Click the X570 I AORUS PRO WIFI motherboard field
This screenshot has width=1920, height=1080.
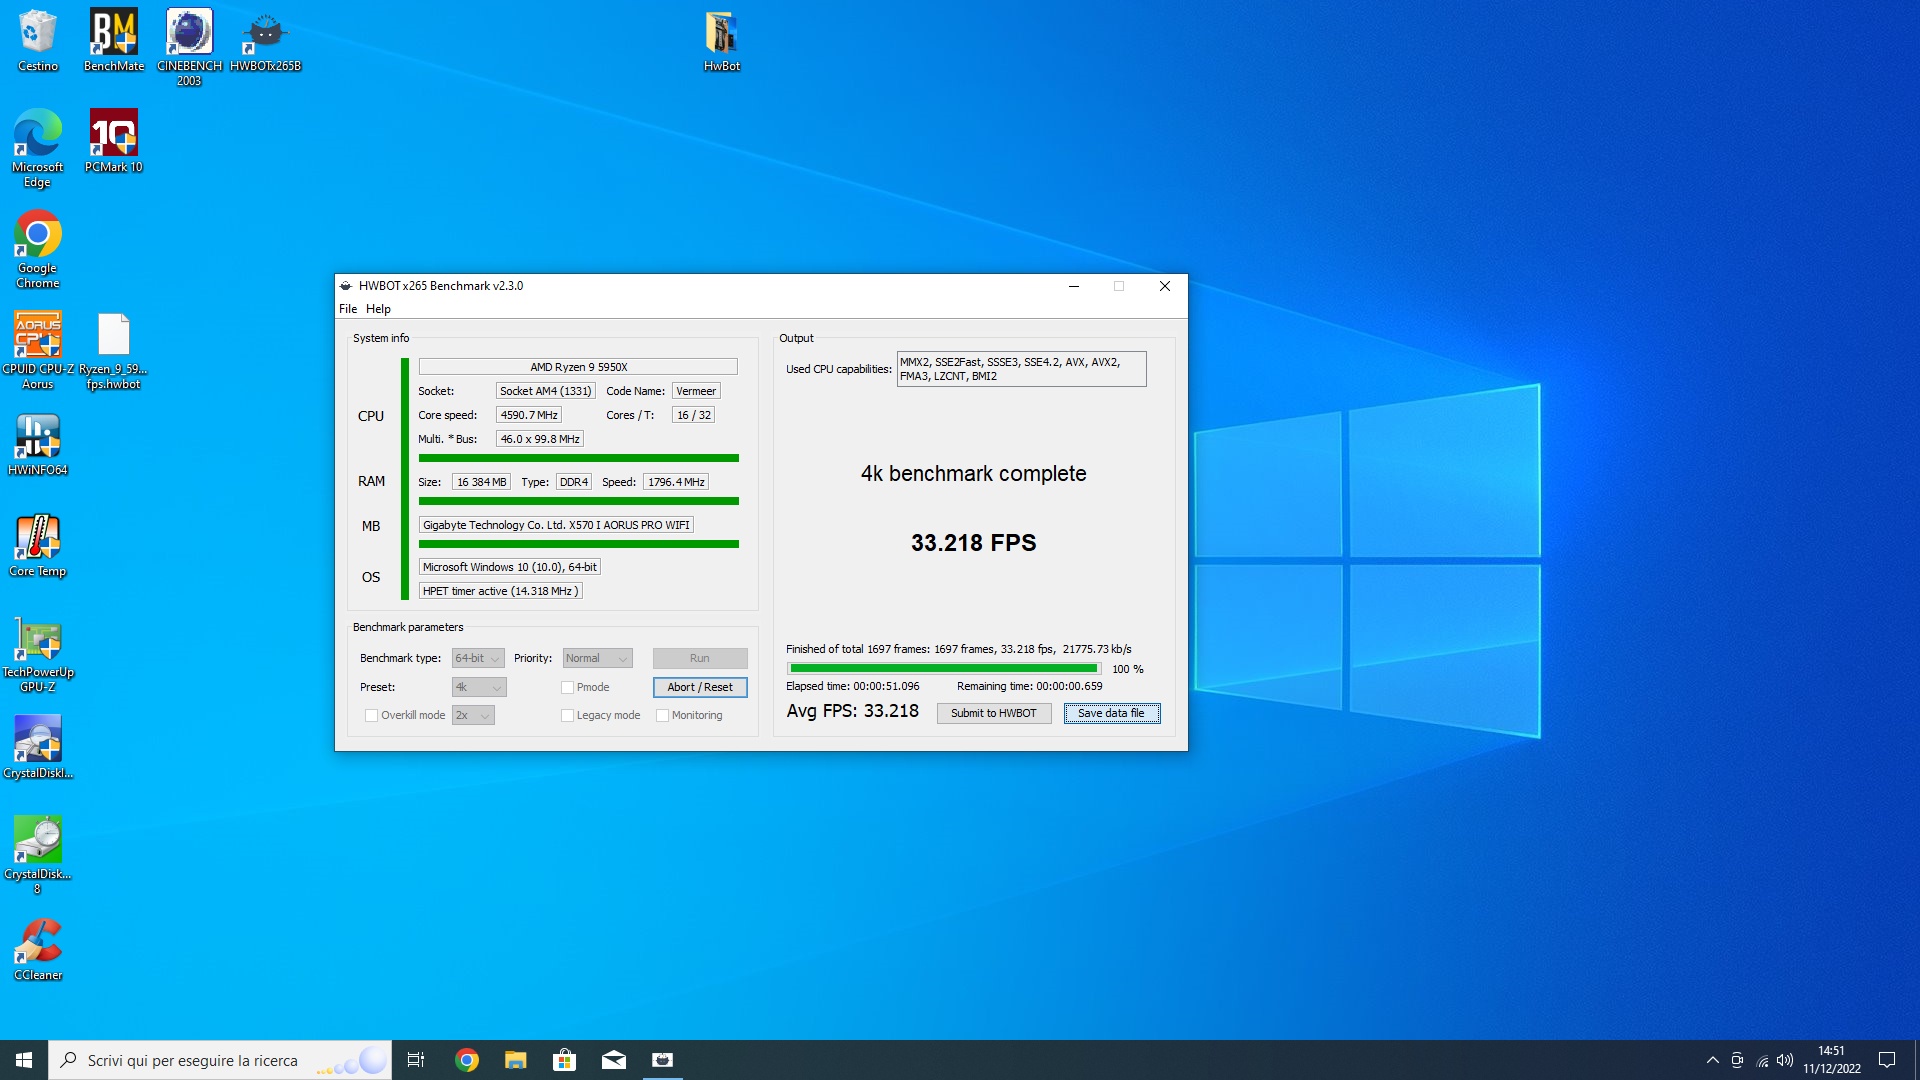point(556,525)
